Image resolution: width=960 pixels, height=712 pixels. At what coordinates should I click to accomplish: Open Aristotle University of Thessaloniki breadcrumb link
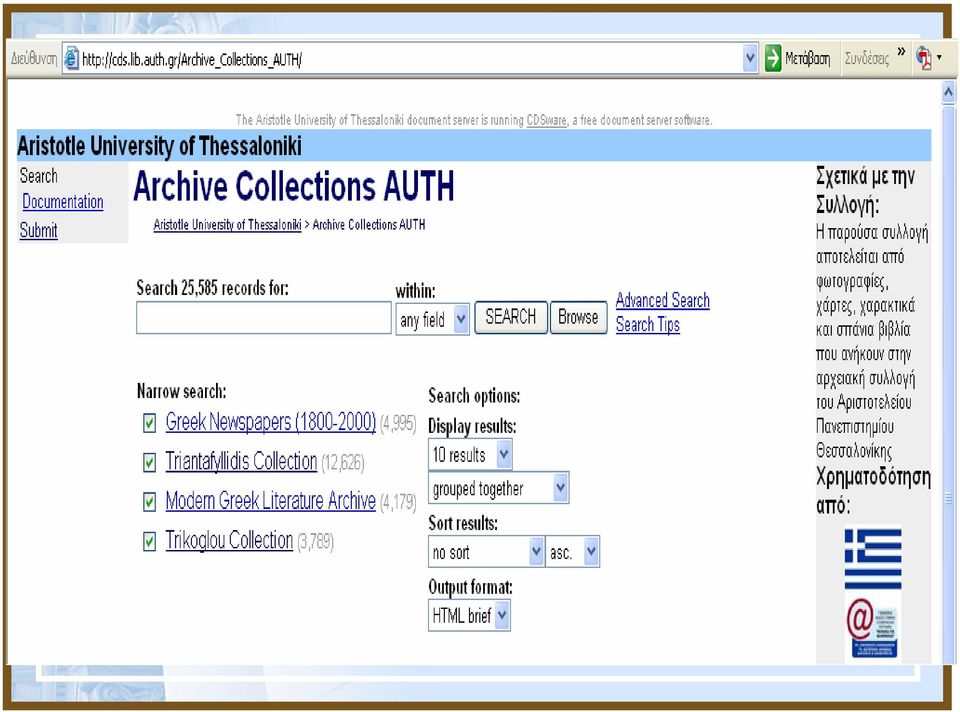(x=227, y=225)
